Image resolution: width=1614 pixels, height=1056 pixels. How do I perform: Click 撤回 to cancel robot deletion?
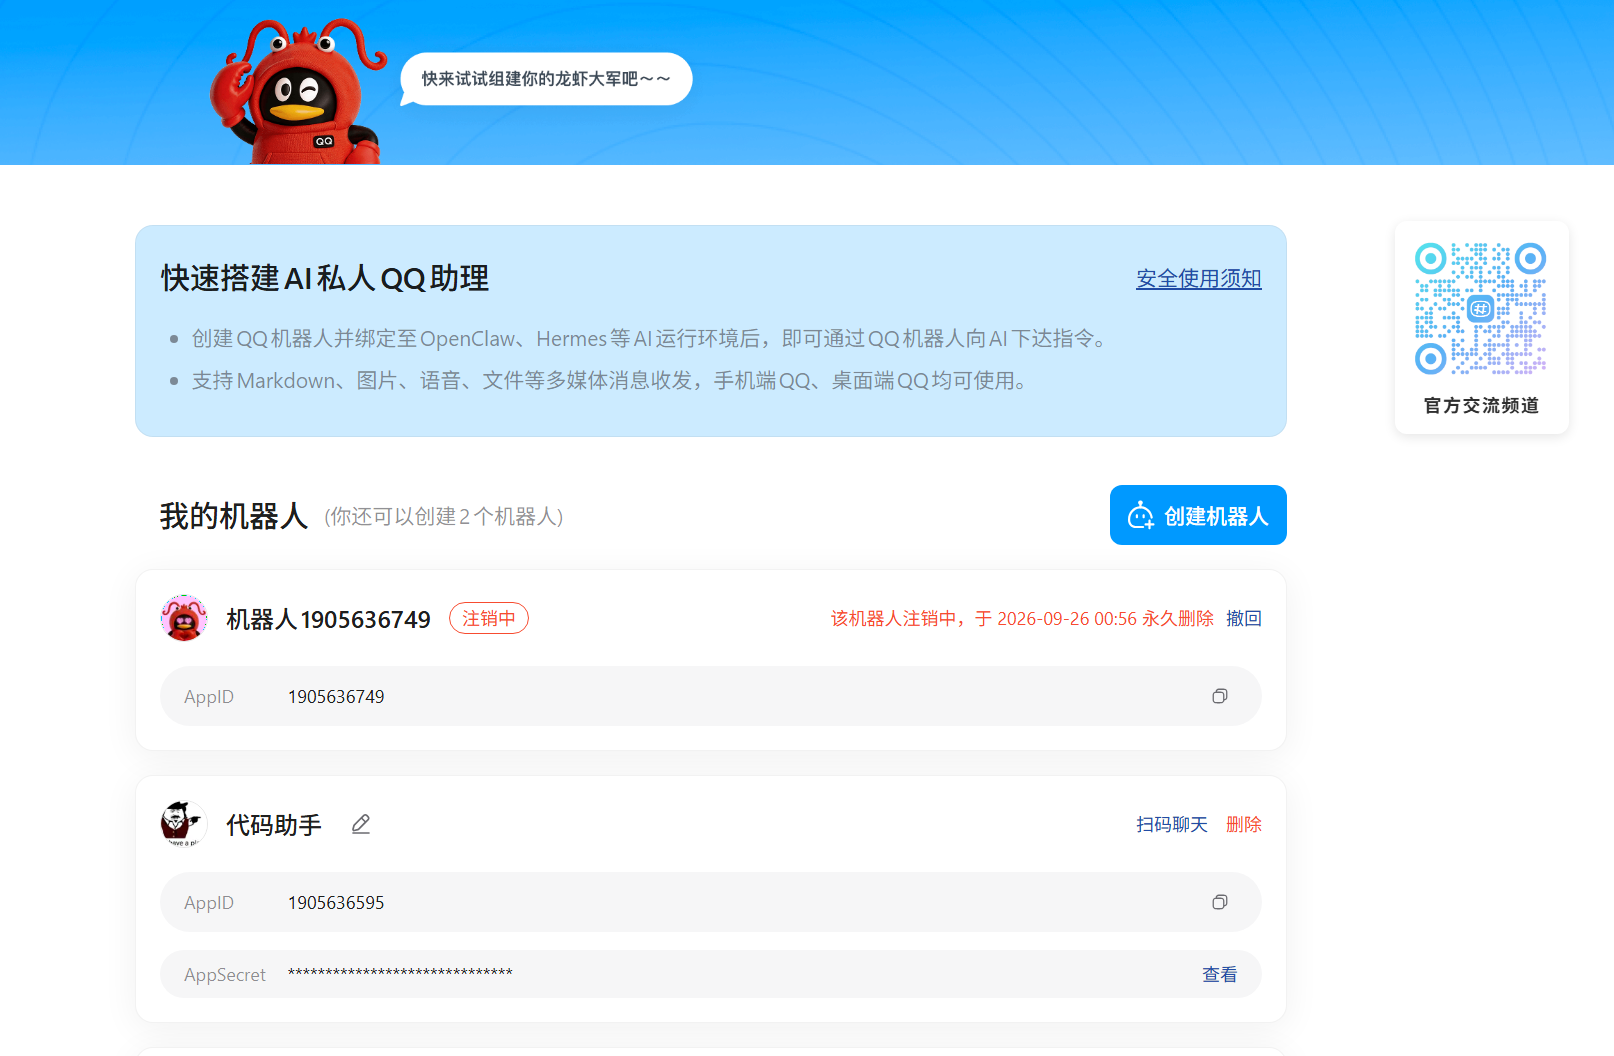[x=1244, y=618]
